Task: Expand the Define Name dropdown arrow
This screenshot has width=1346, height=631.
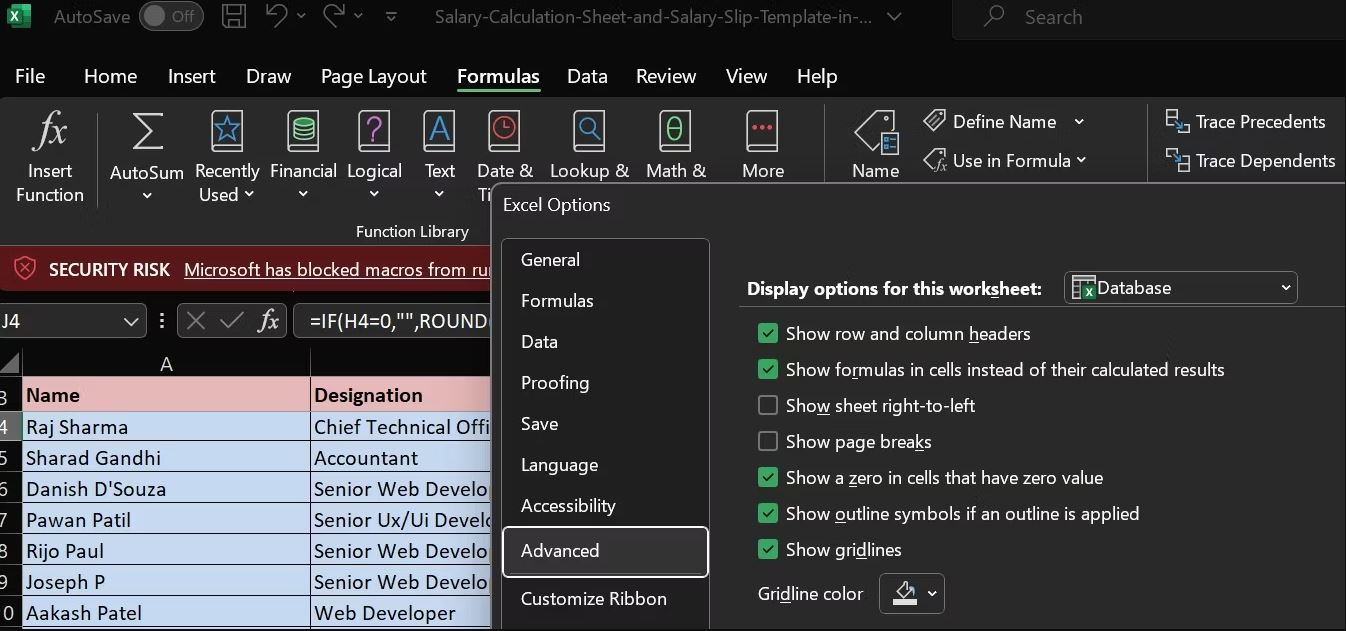Action: pos(1079,122)
